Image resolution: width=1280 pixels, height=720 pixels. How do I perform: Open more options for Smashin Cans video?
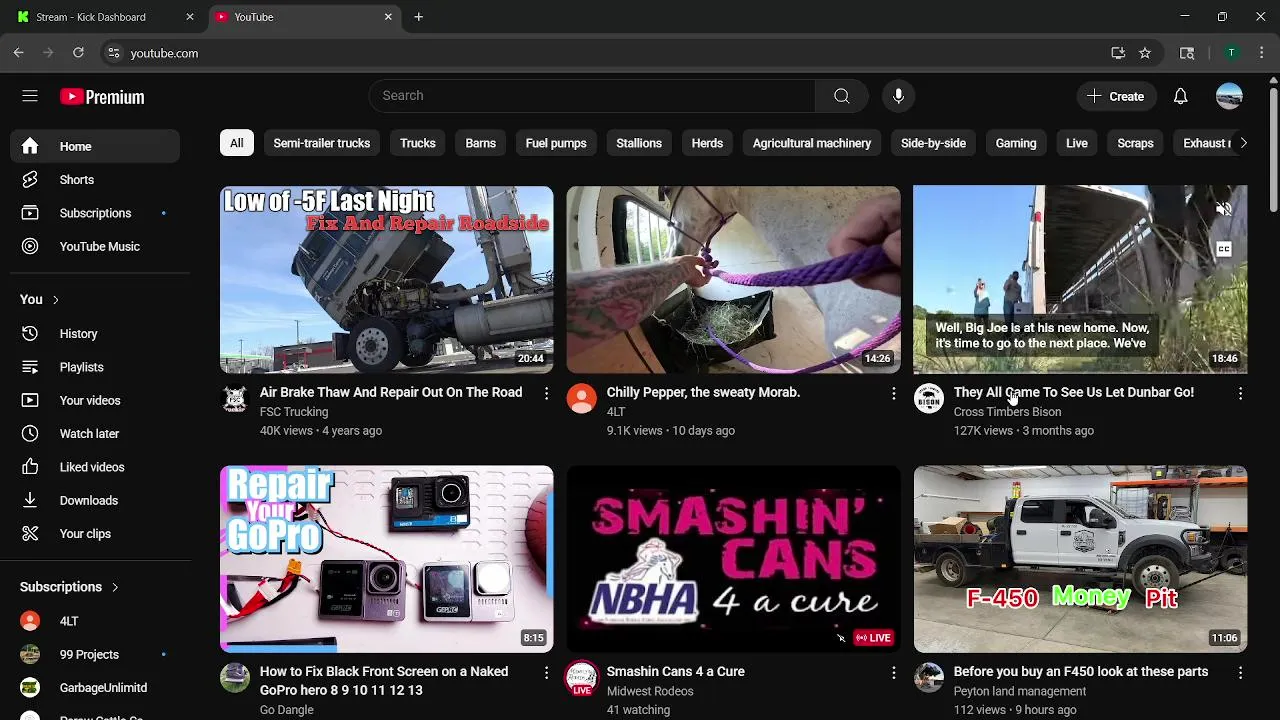(893, 673)
